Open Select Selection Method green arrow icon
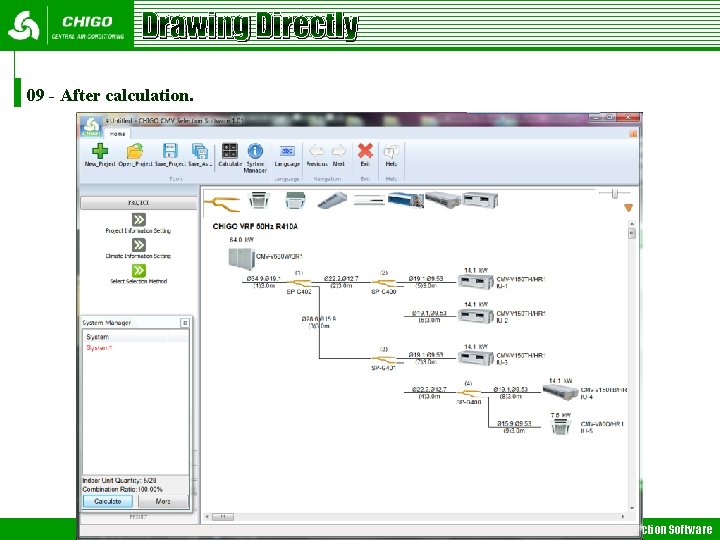This screenshot has height=540, width=720. pyautogui.click(x=139, y=270)
